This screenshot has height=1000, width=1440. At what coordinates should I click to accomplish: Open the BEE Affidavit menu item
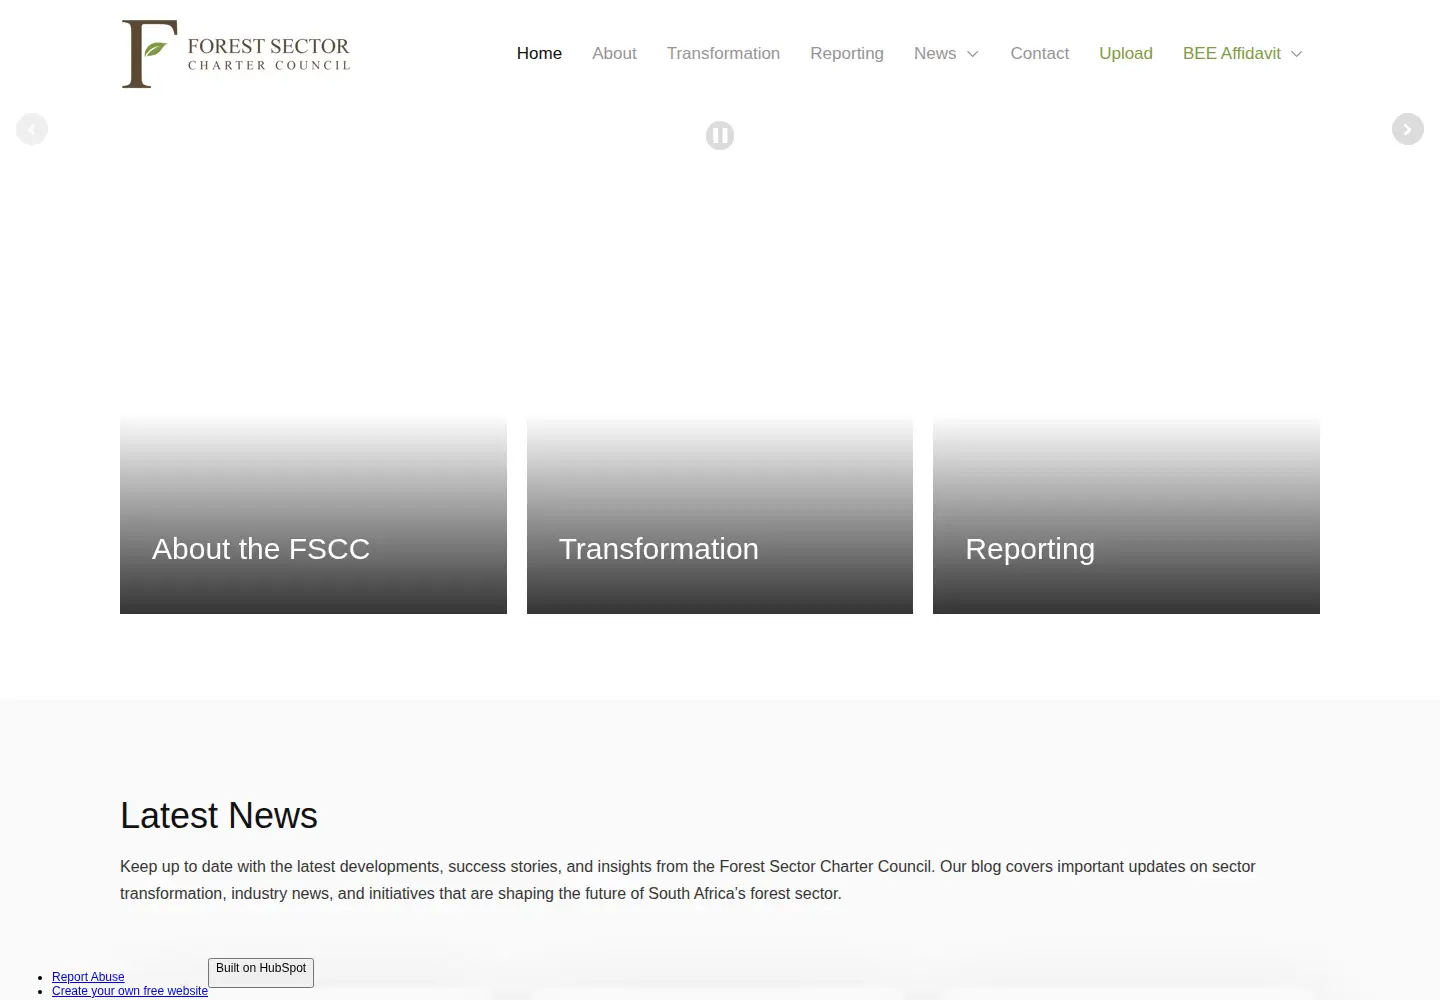[x=1231, y=54]
